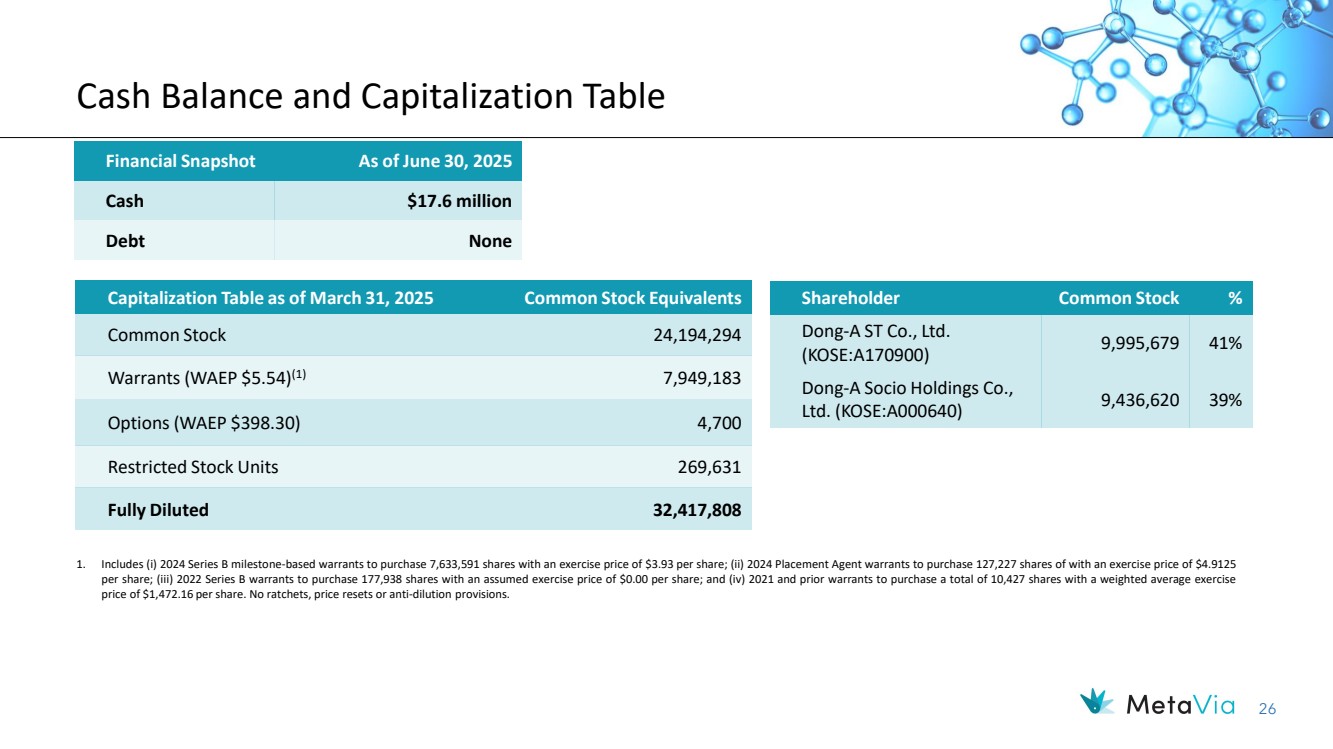The height and width of the screenshot is (749, 1333).
Task: Select the '$17.6 million' cash value
Action: pyautogui.click(x=459, y=201)
